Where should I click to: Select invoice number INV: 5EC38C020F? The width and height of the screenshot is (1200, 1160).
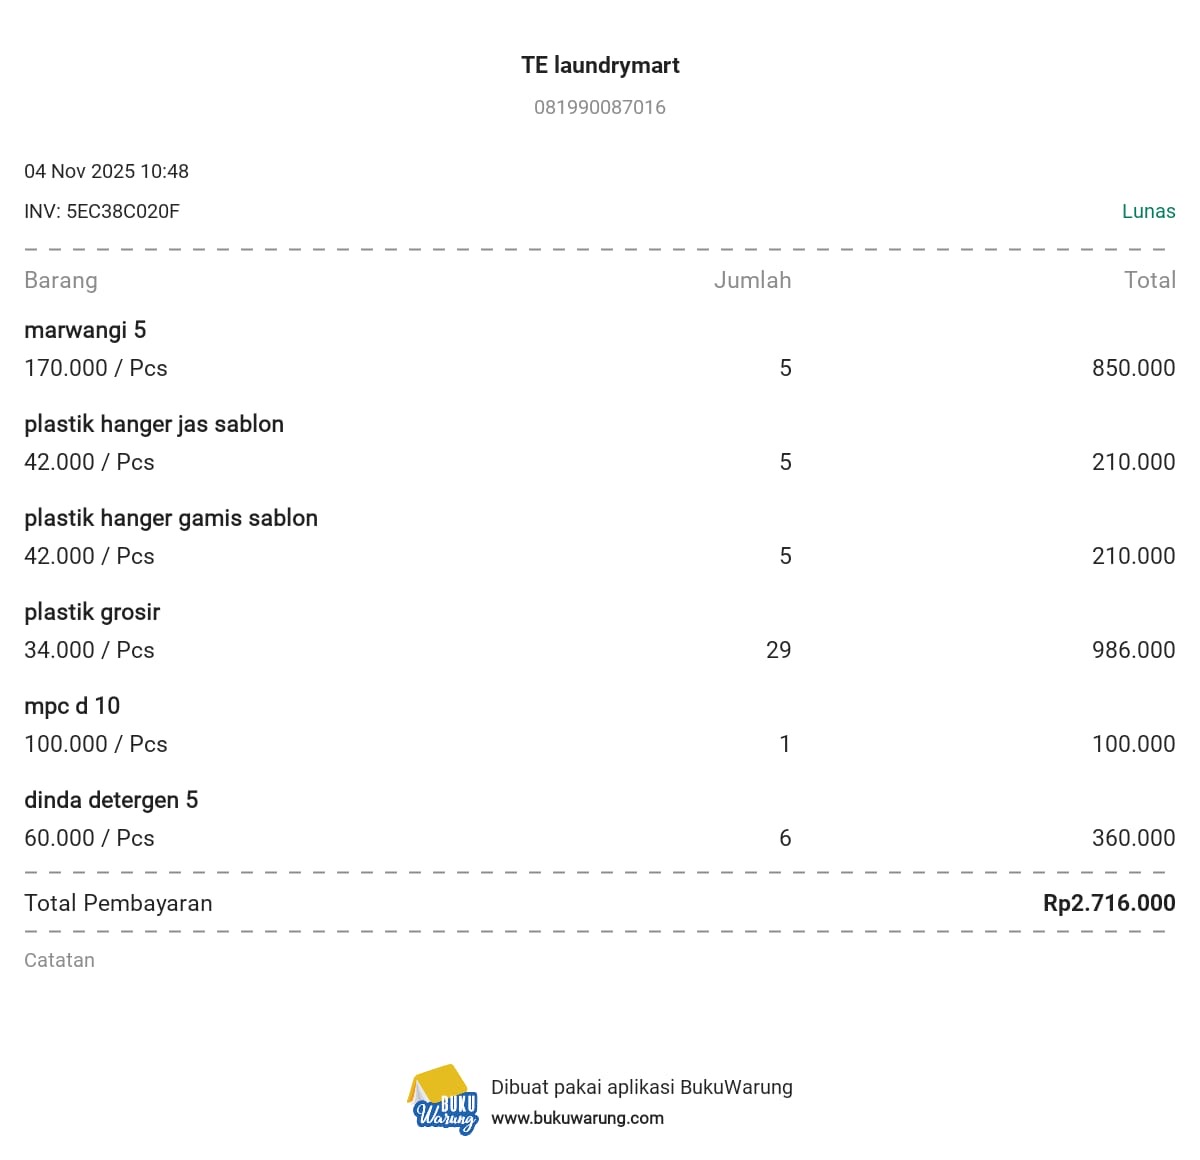tap(102, 211)
